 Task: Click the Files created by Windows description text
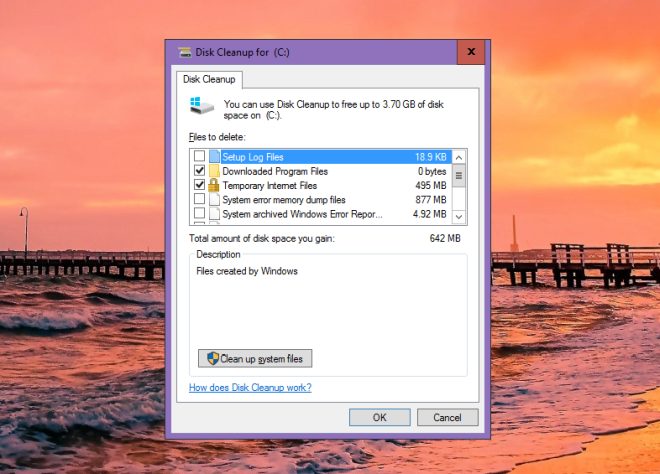tap(247, 271)
